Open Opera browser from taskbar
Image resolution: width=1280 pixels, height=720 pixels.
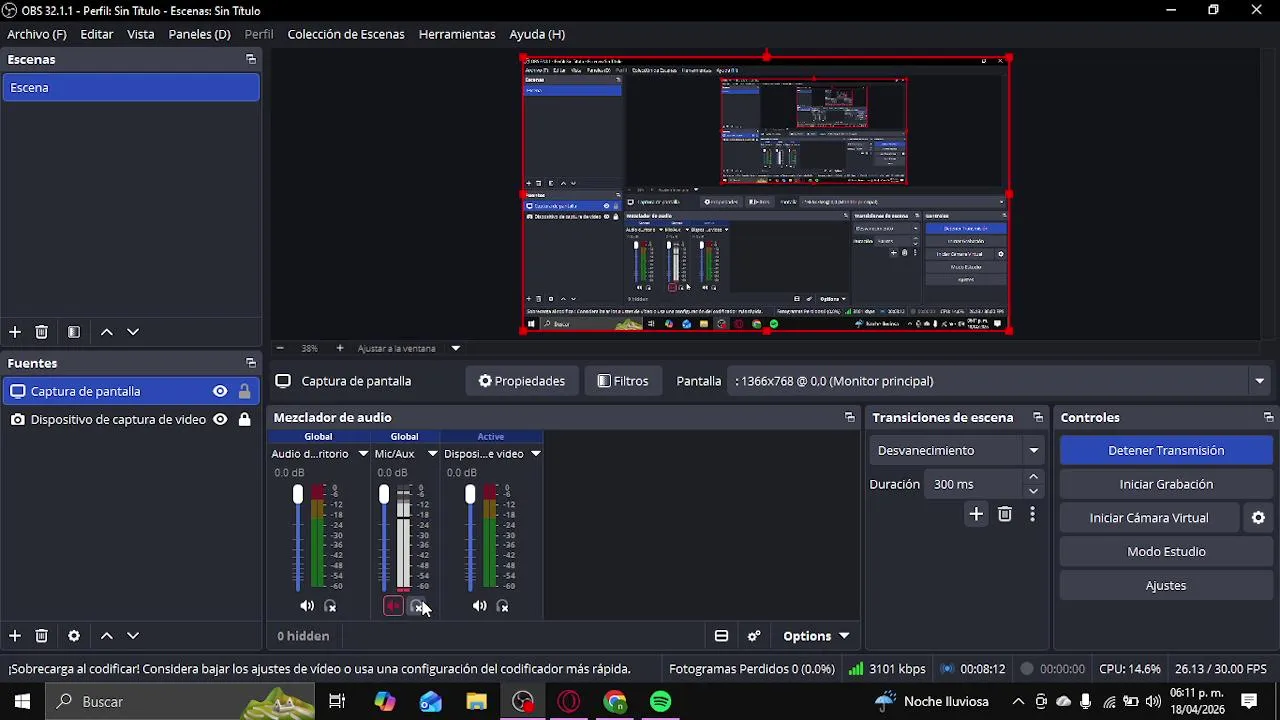pos(569,702)
